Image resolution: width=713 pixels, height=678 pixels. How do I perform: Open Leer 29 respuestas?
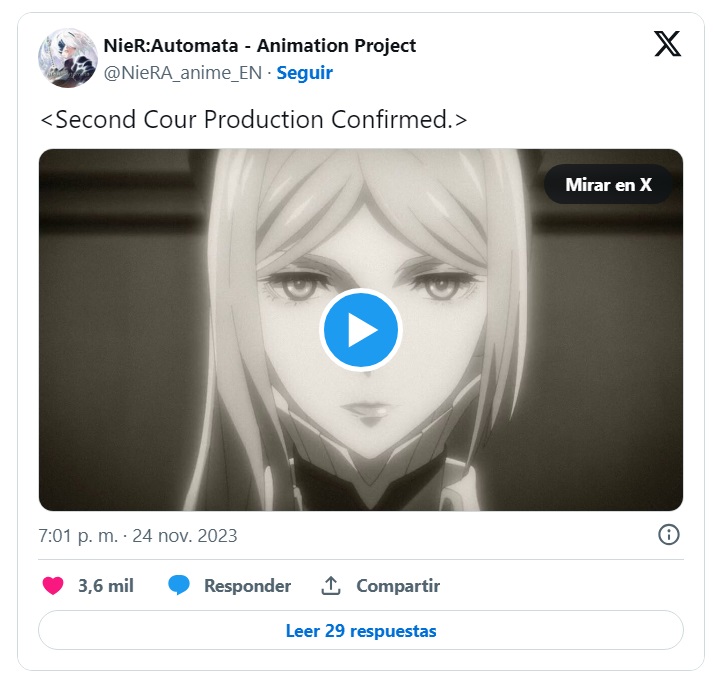click(361, 630)
